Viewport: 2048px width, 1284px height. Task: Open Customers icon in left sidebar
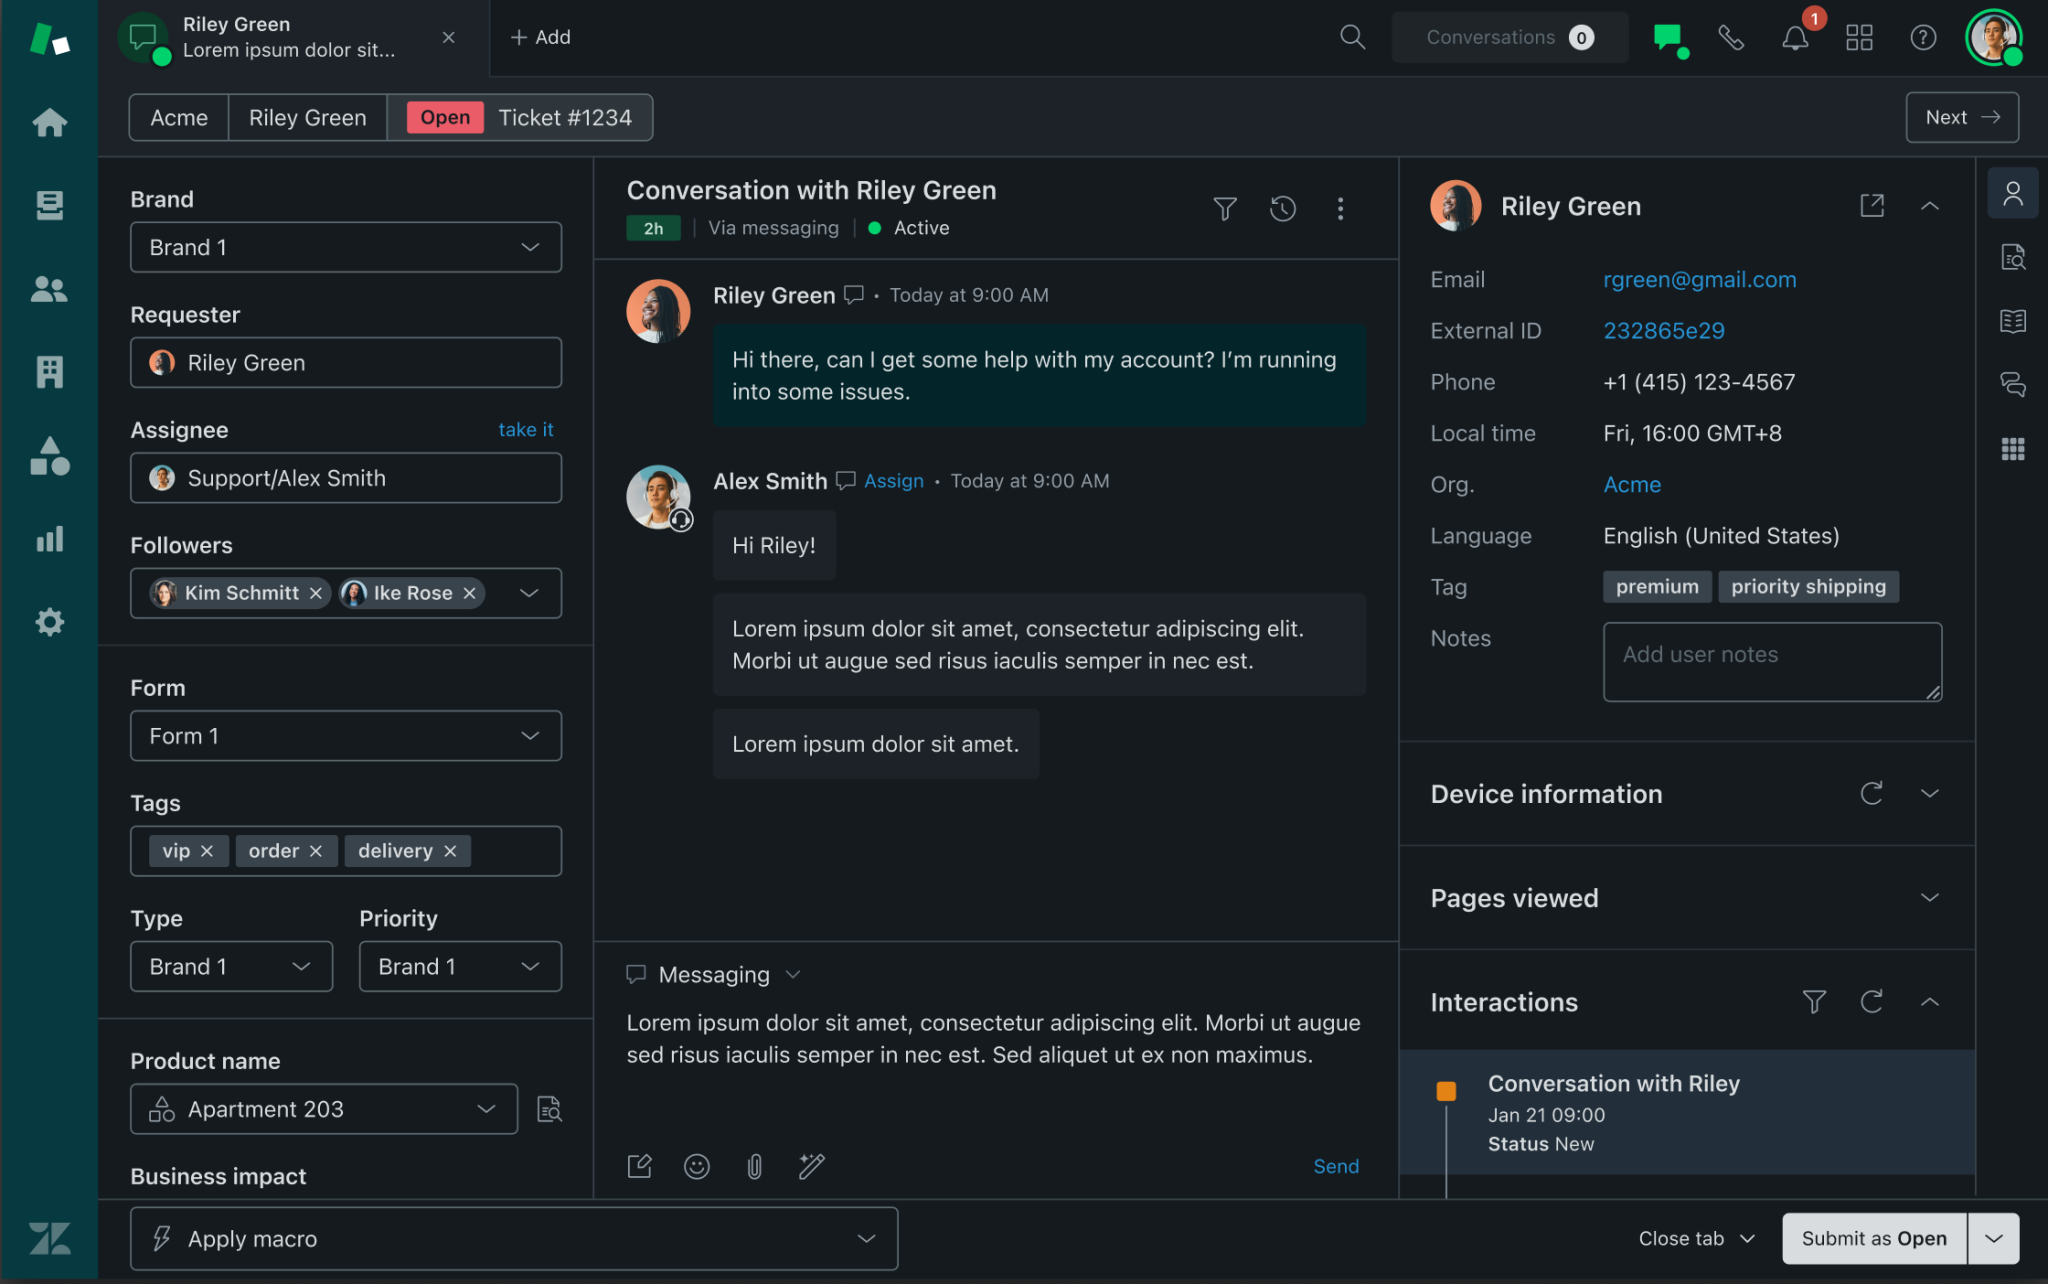49,290
